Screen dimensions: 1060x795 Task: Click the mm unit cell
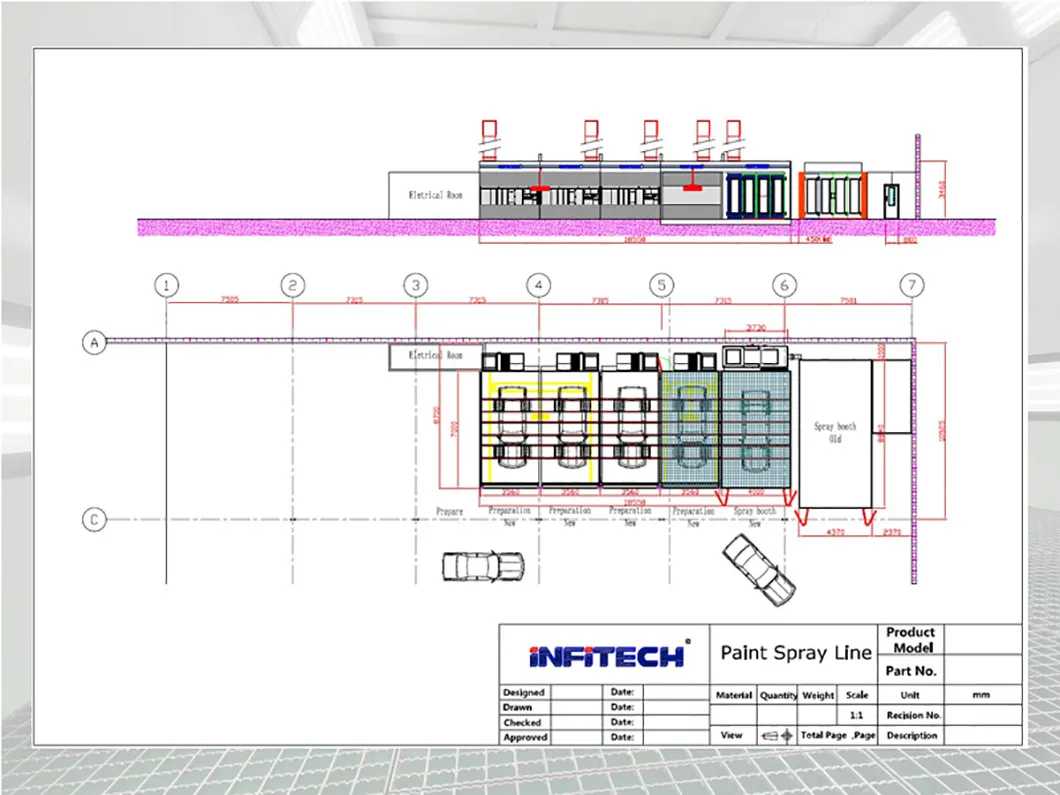981,694
